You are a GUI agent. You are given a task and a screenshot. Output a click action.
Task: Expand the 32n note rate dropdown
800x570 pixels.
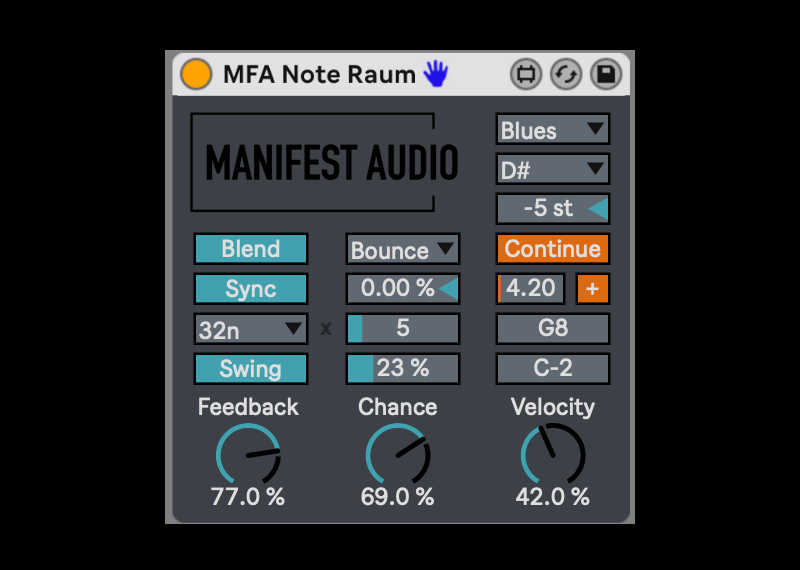251,329
